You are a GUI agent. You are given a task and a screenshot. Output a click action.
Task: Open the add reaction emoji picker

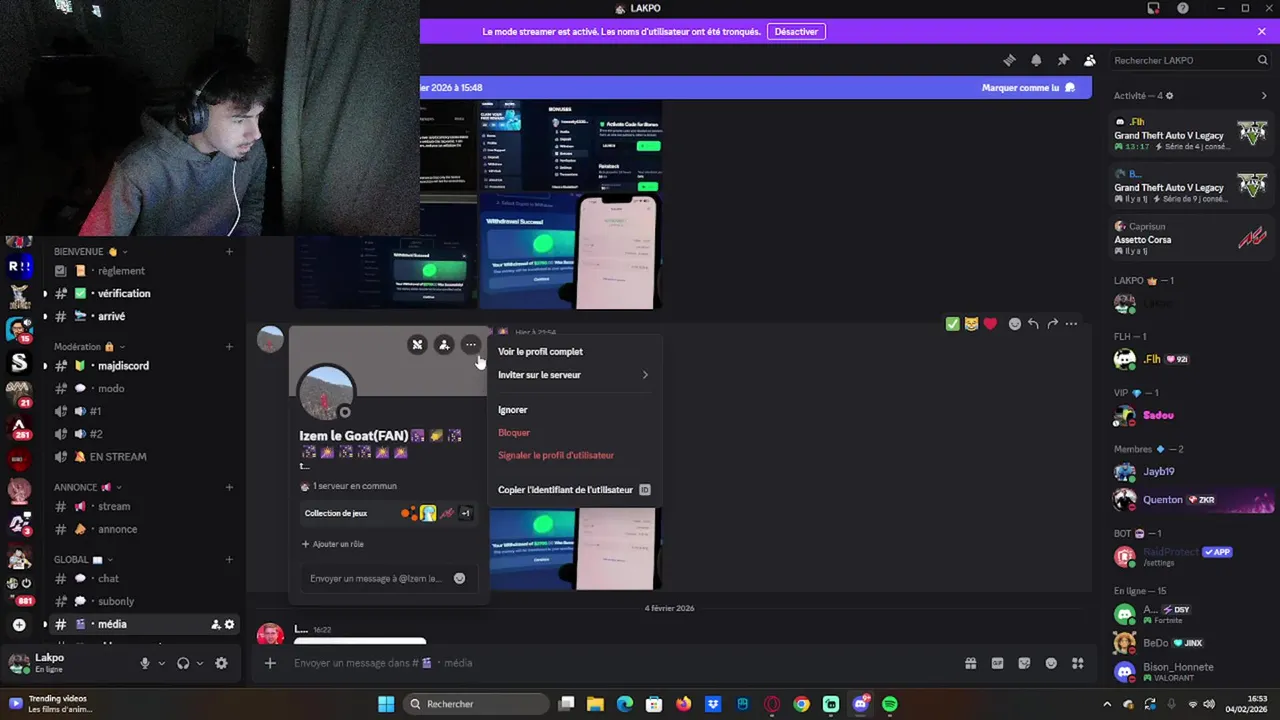(1014, 324)
